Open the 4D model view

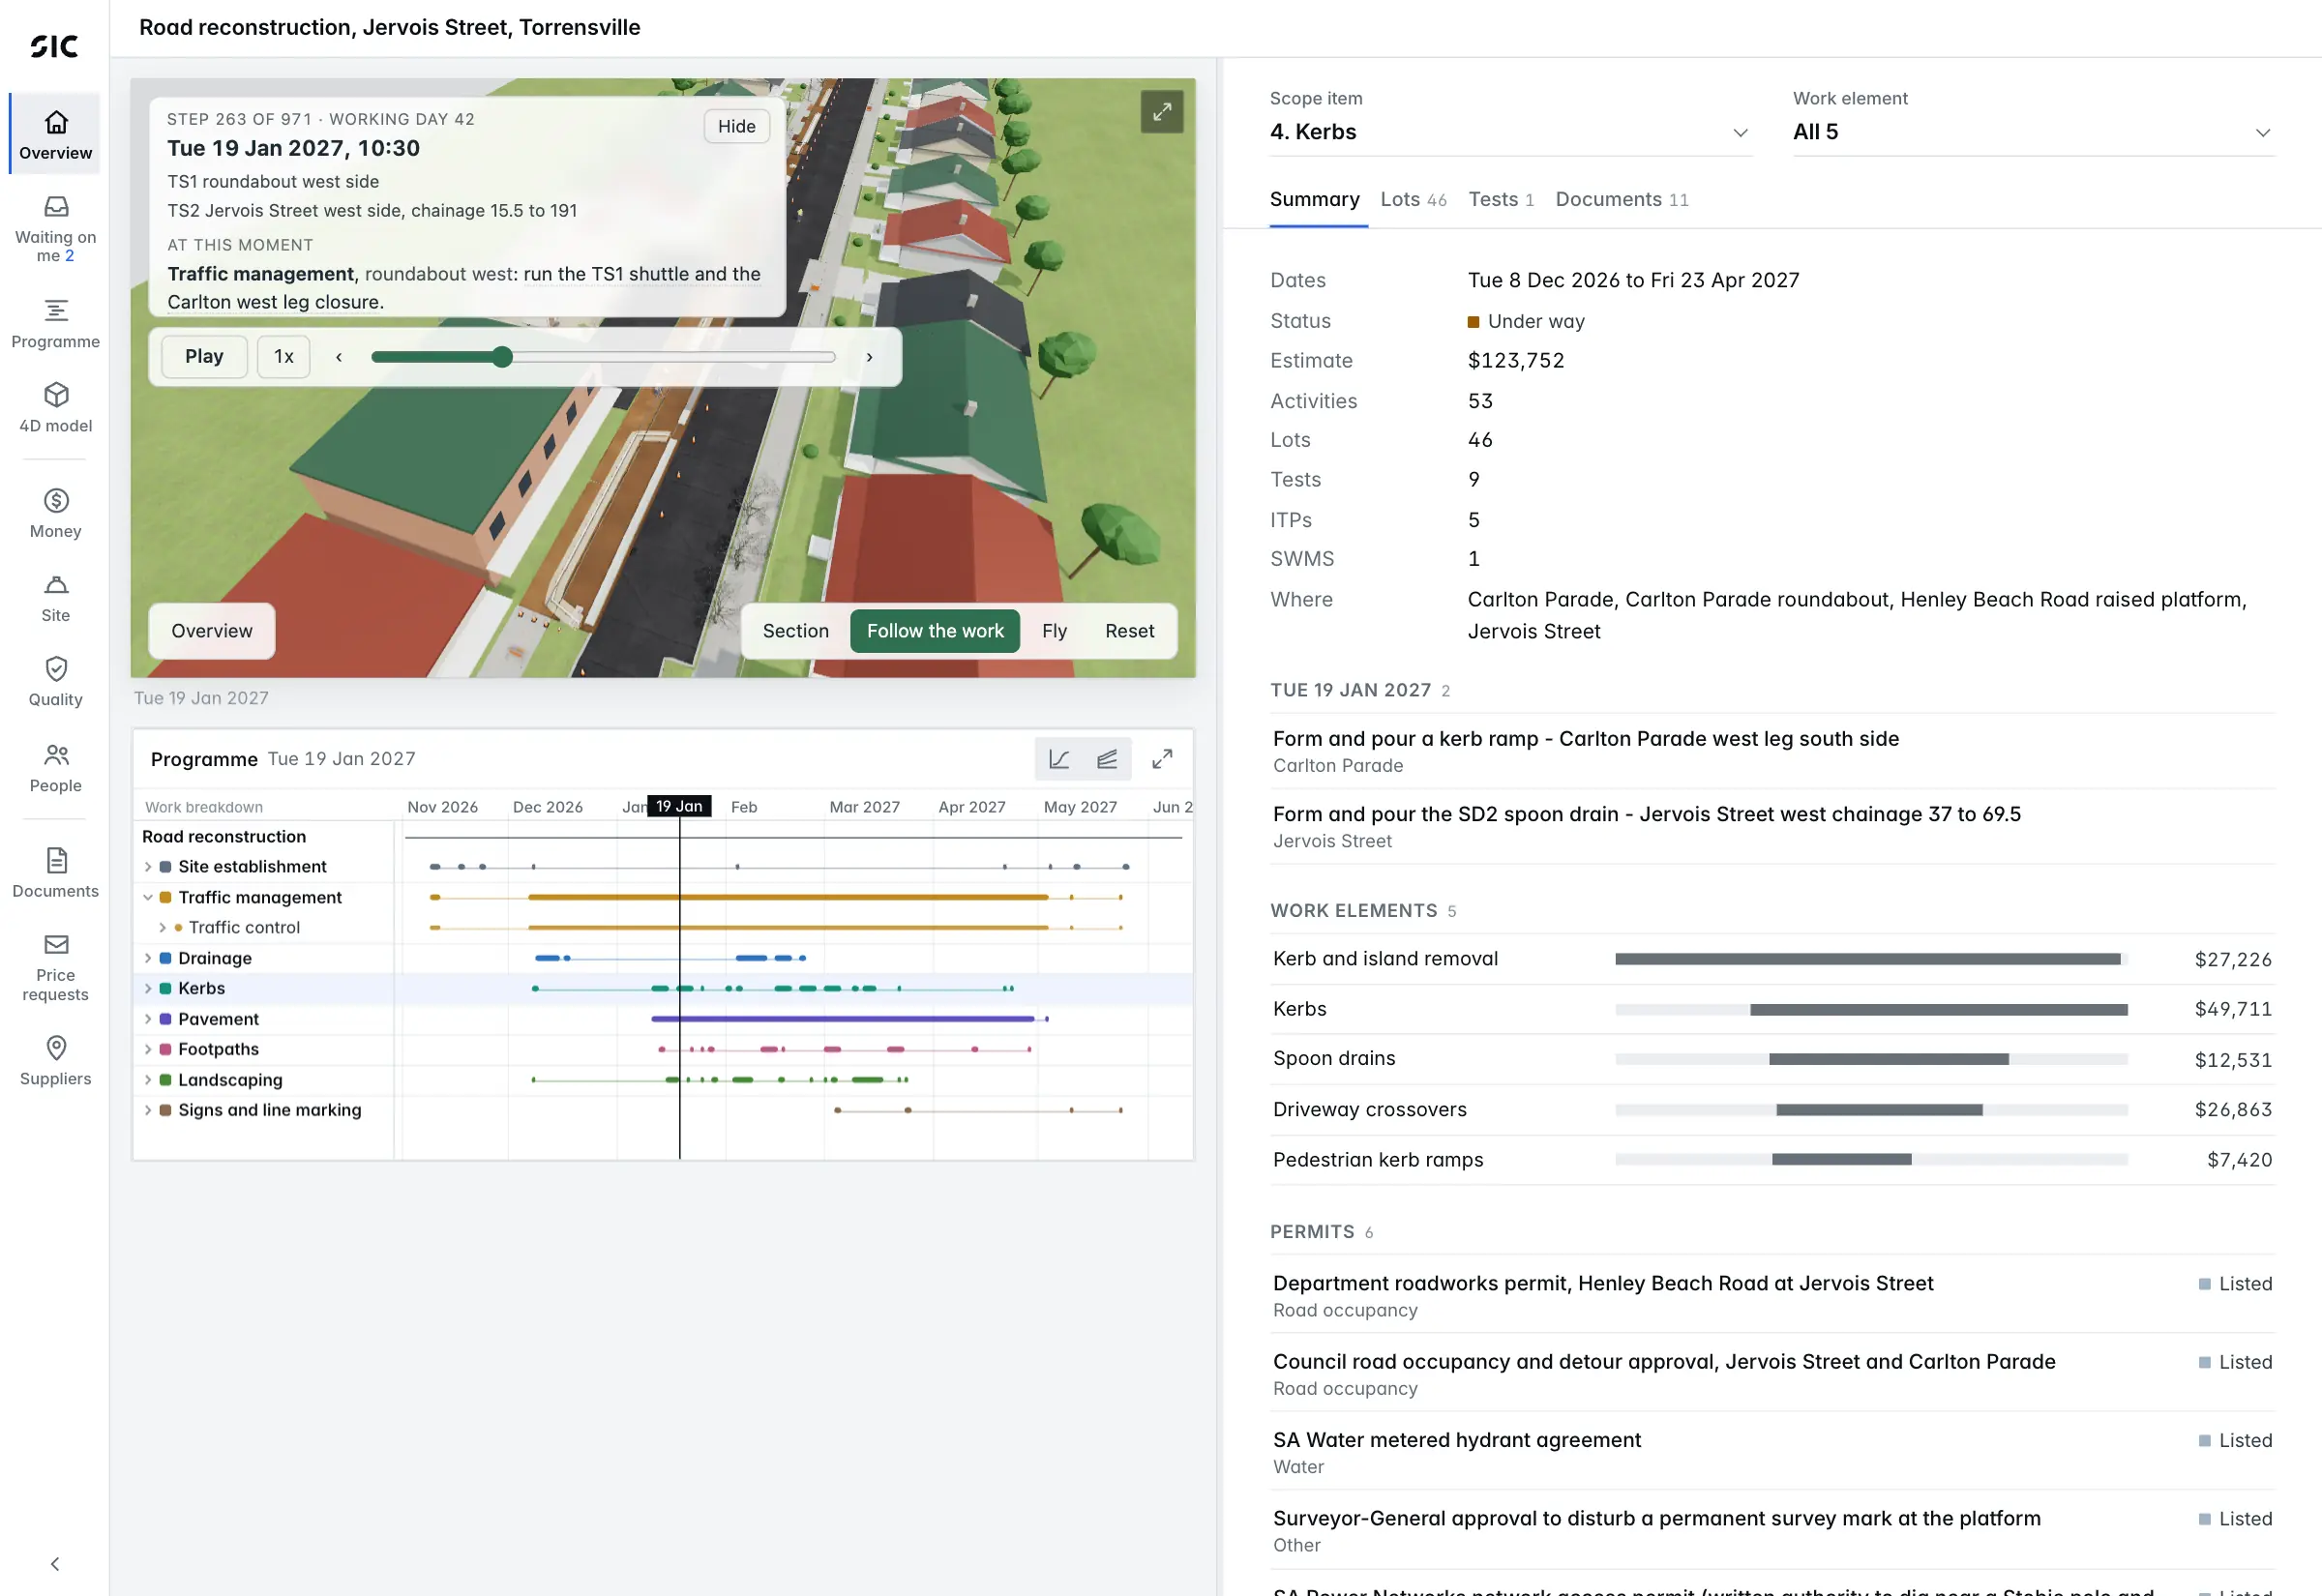coord(56,408)
